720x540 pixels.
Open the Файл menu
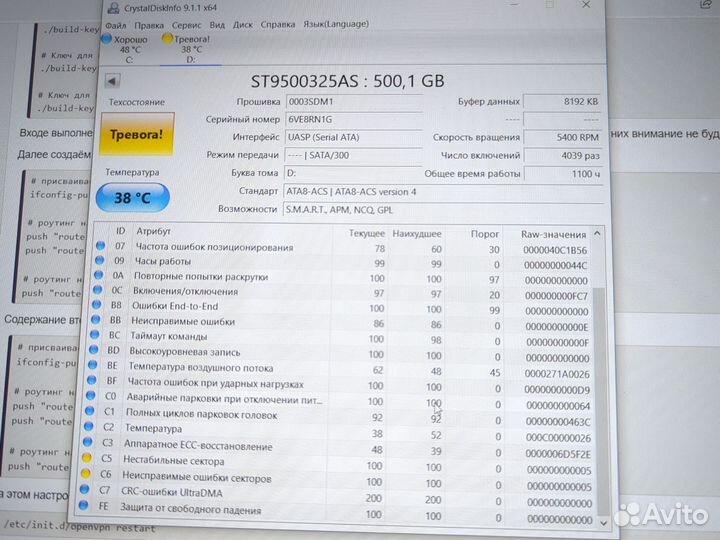[x=116, y=25]
